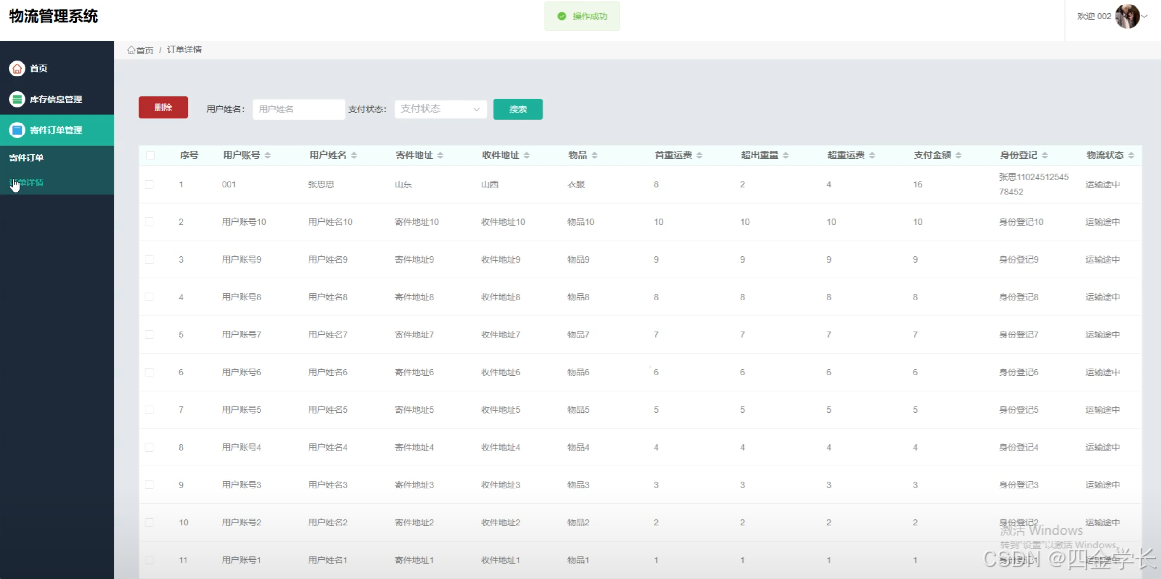The height and width of the screenshot is (579, 1161).
Task: Click the identity cell 张思1102451254578452
Action: (x=1034, y=184)
